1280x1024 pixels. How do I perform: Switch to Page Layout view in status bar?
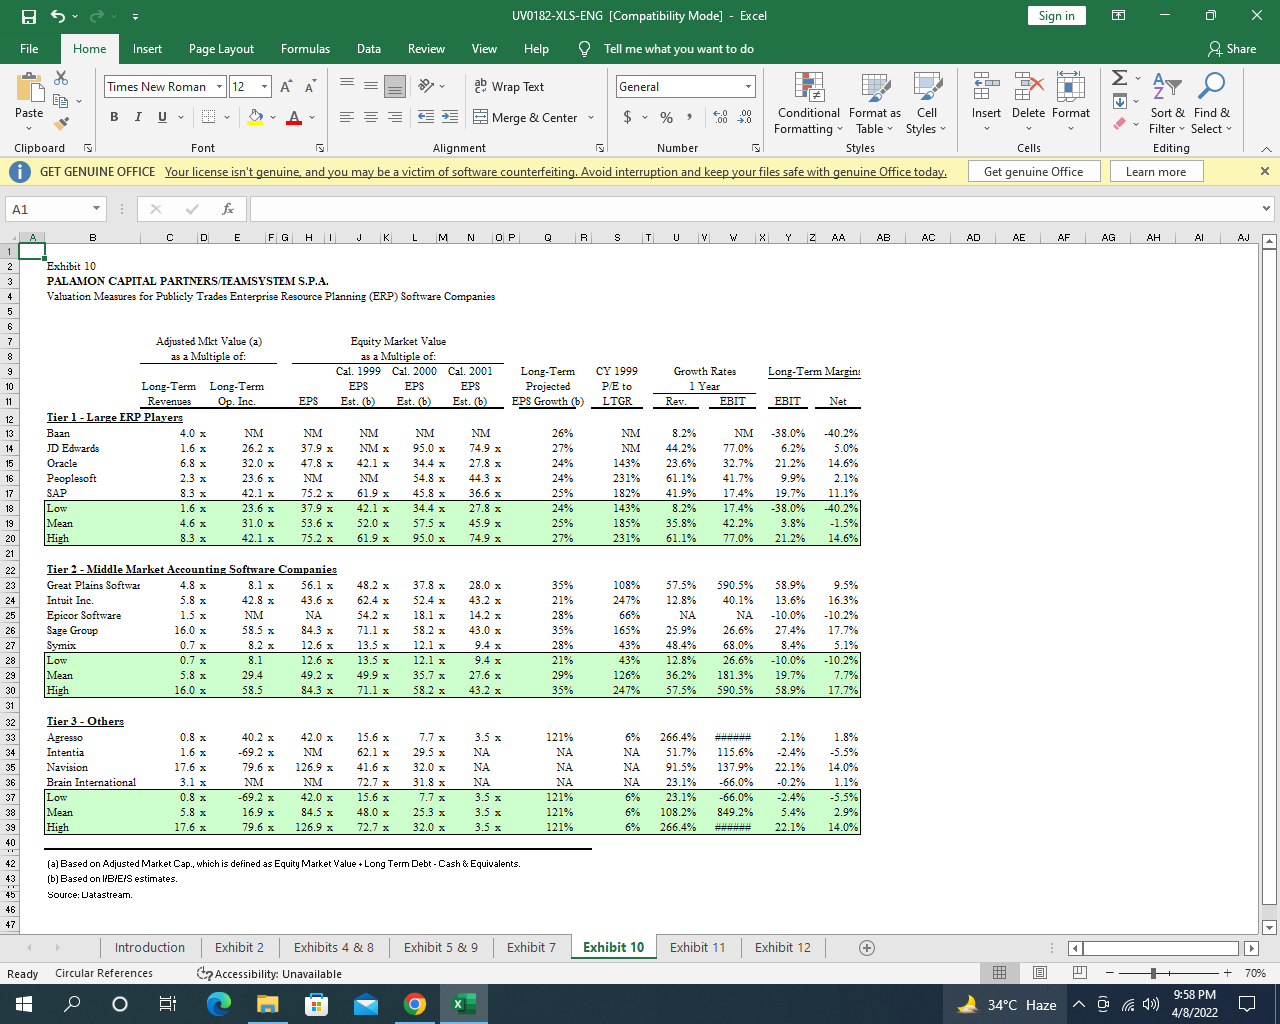point(1039,973)
